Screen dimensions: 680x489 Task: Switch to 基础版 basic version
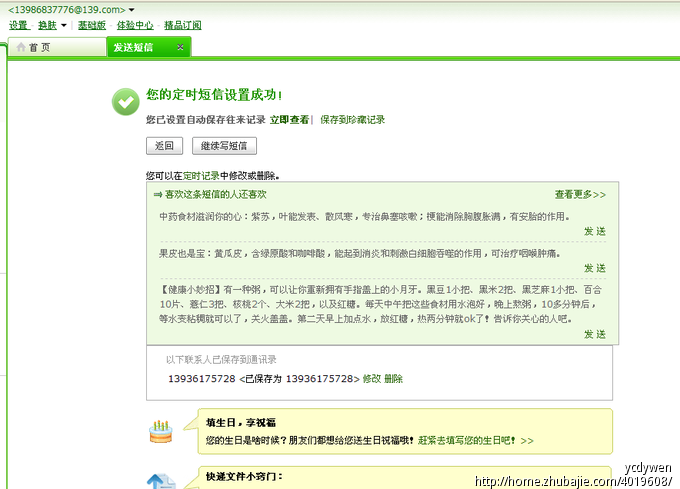[x=92, y=25]
